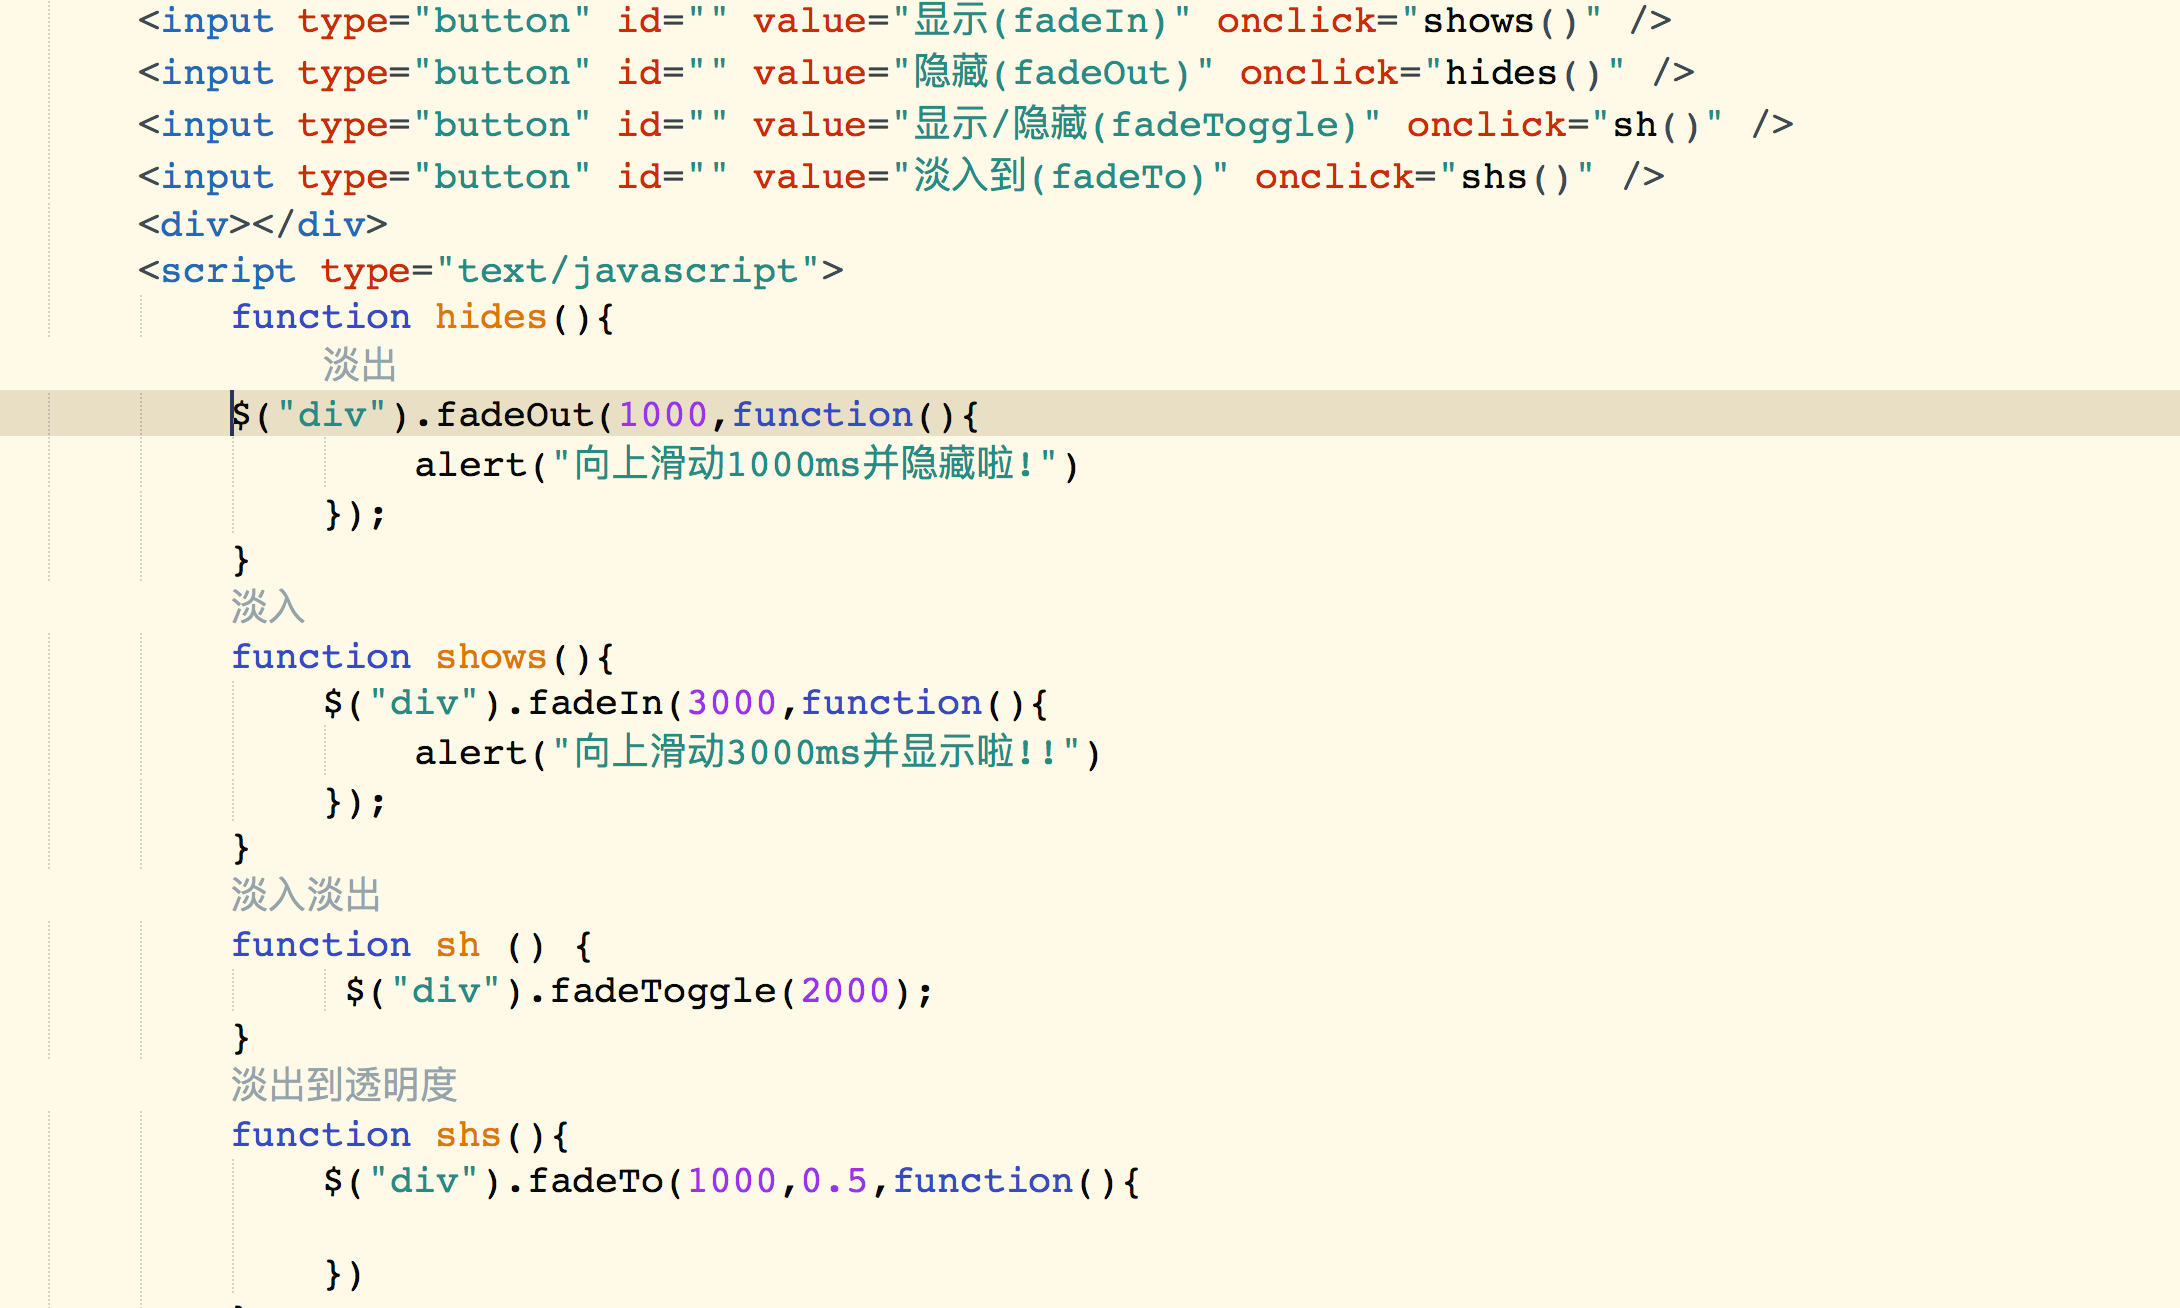Click the '淡入到(fadeTo)' value string
This screenshot has height=1308, width=2180.
[1060, 177]
